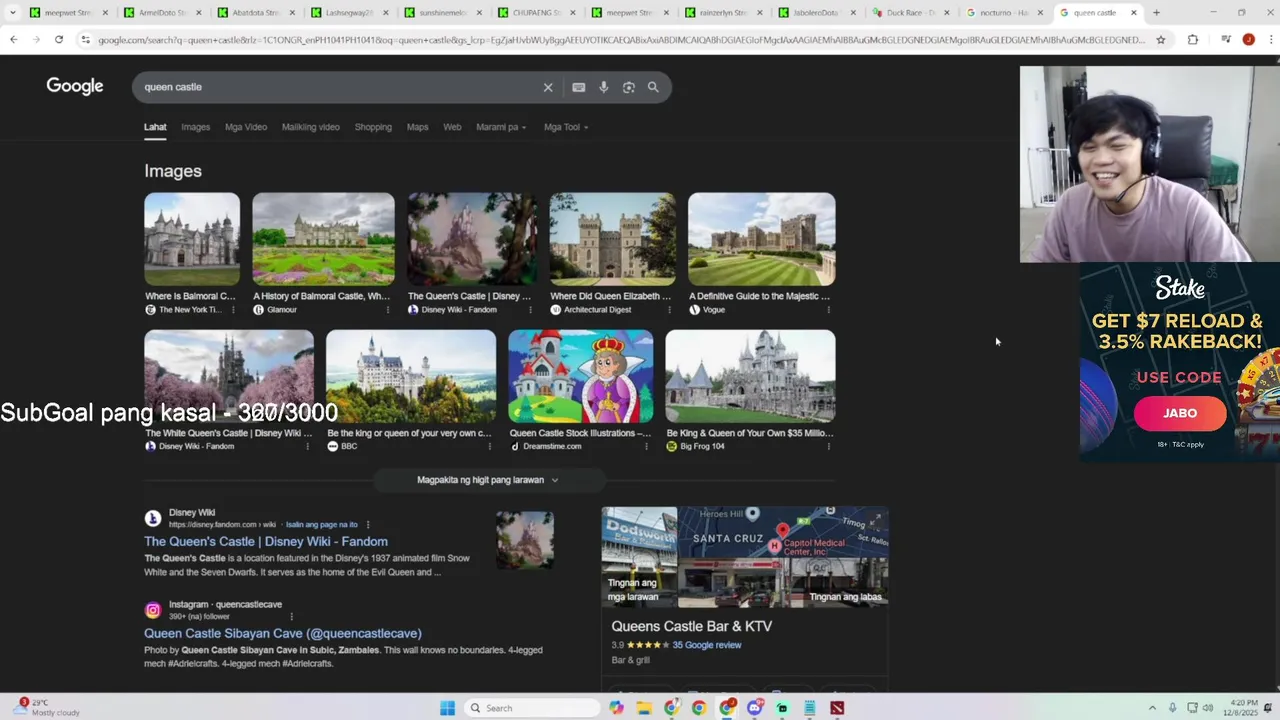Switch to the Maikling video tab
Image resolution: width=1280 pixels, height=720 pixels.
coord(311,127)
